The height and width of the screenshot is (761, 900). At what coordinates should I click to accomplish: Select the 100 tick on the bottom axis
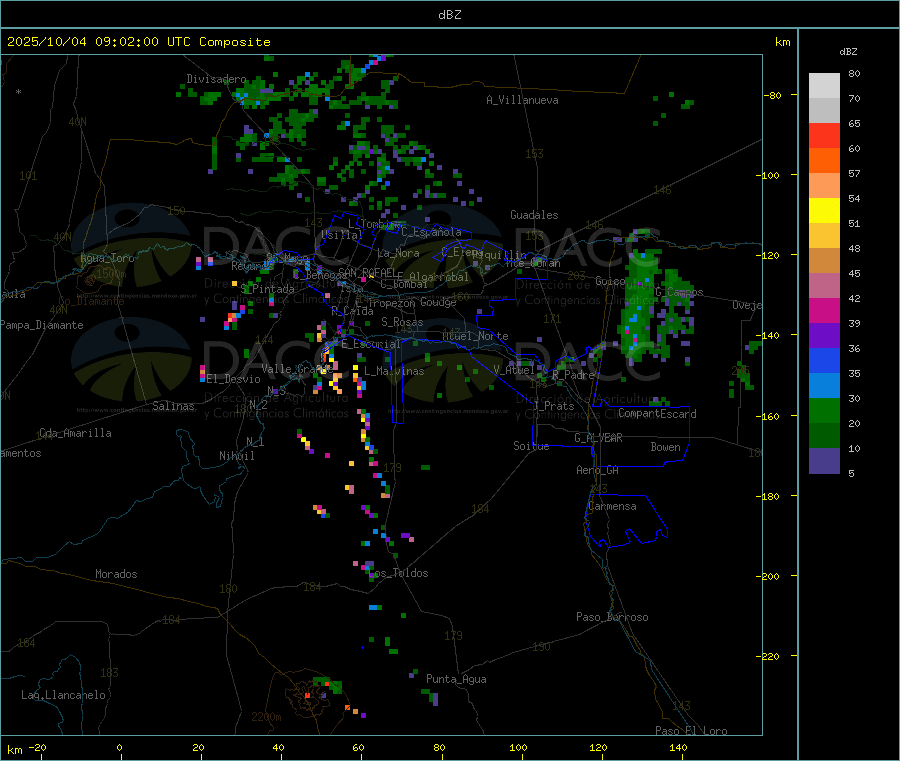pos(518,747)
